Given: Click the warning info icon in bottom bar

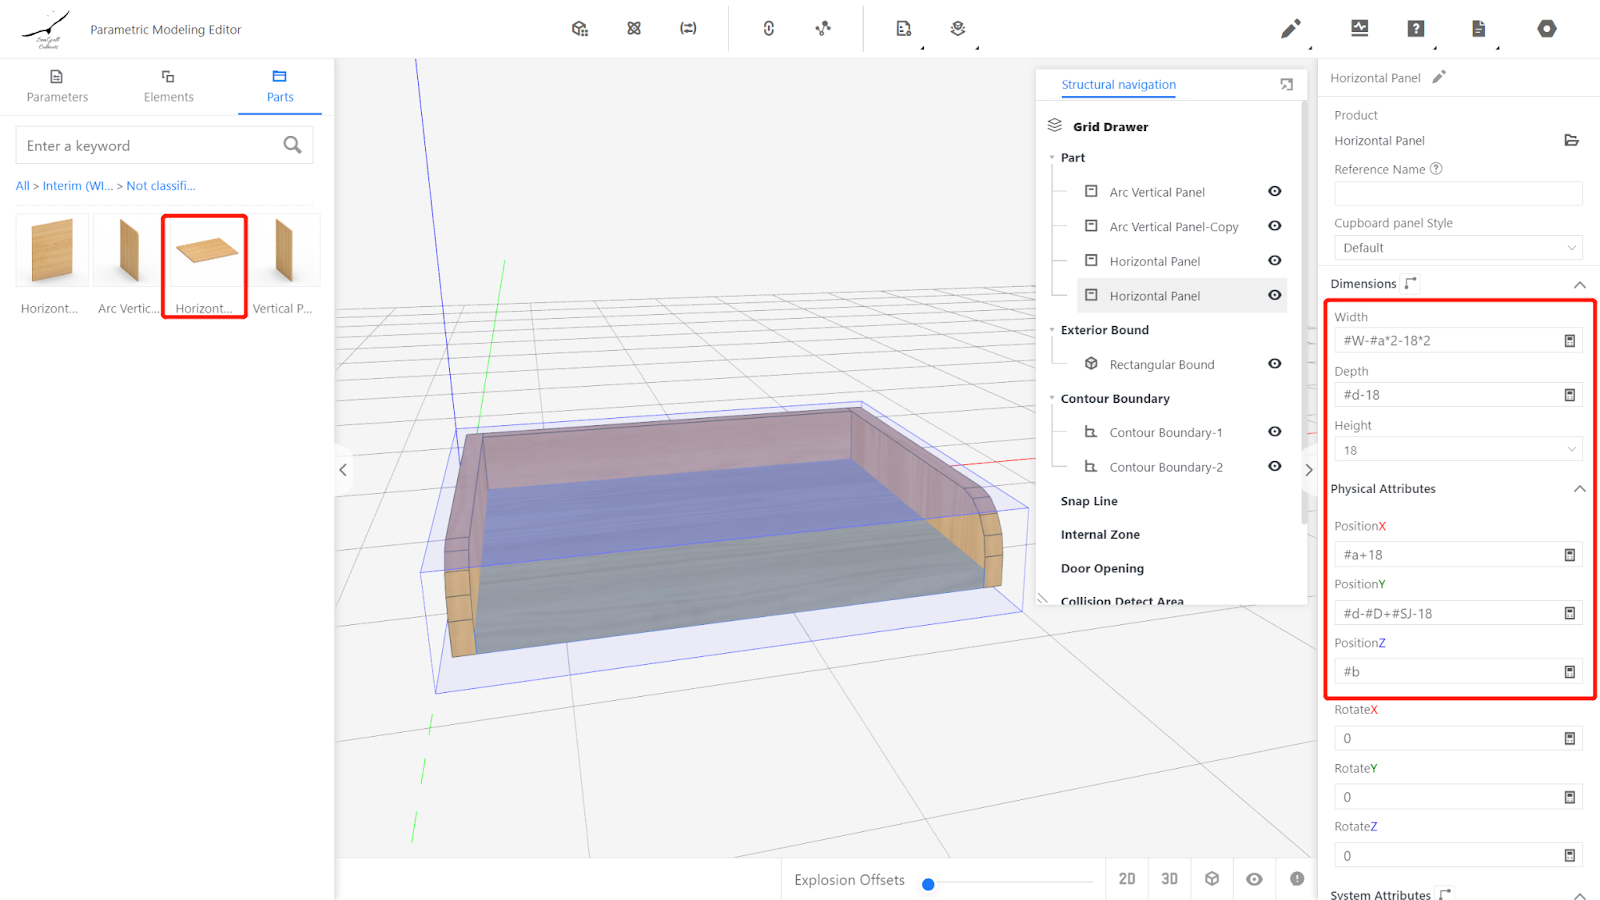Looking at the screenshot, I should (x=1297, y=879).
